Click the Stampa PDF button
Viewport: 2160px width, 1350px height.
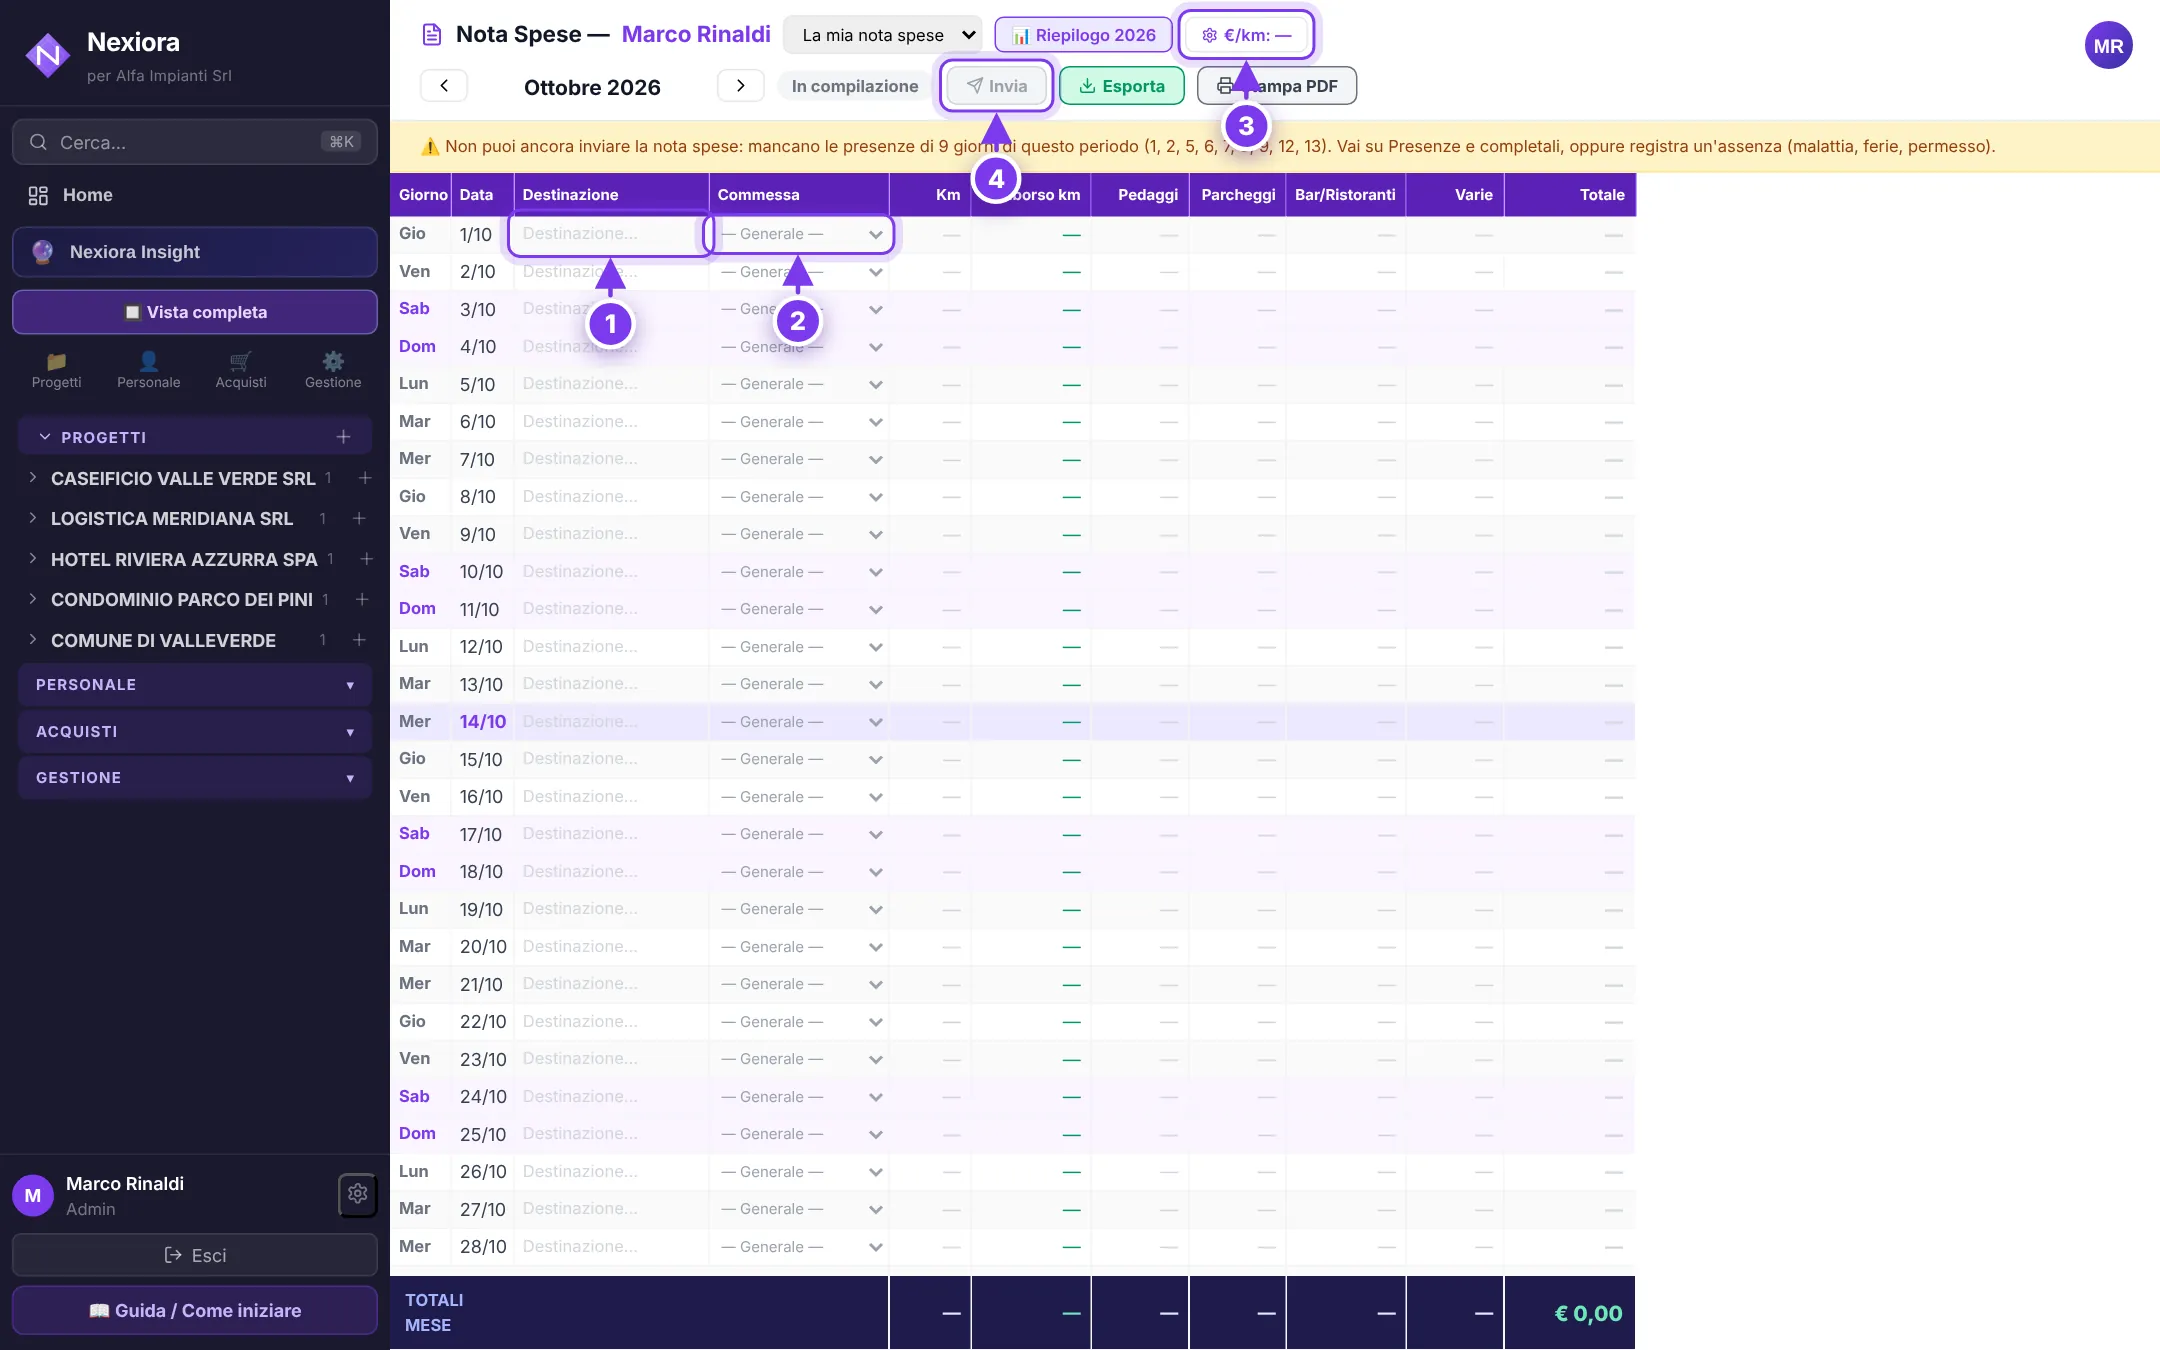pos(1277,86)
